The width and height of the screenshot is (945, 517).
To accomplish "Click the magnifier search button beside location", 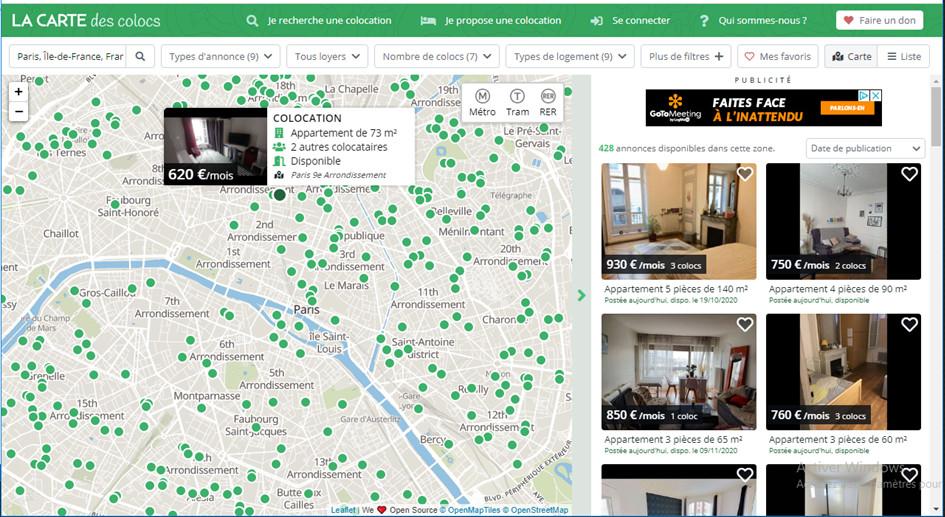I will tap(140, 56).
